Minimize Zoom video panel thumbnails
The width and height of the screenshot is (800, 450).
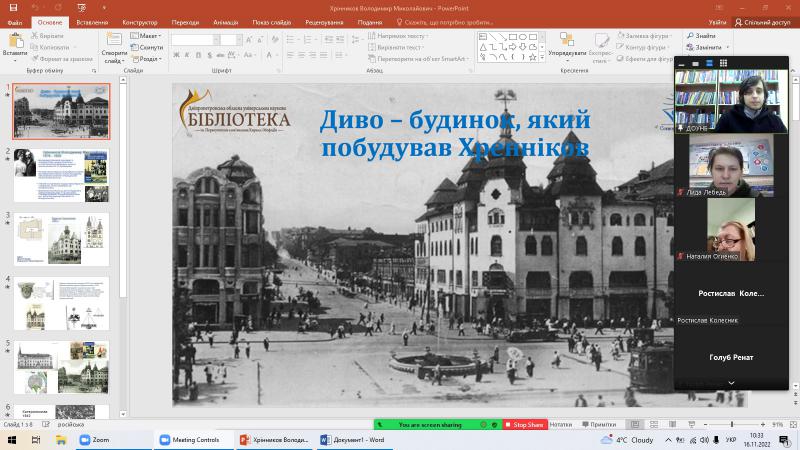(x=682, y=64)
